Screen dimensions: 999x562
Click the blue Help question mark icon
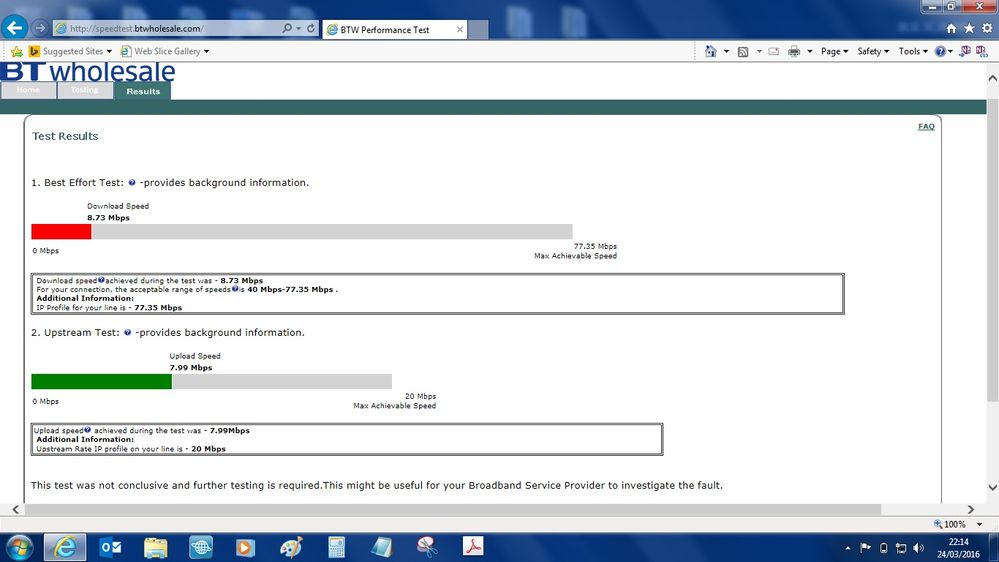940,52
